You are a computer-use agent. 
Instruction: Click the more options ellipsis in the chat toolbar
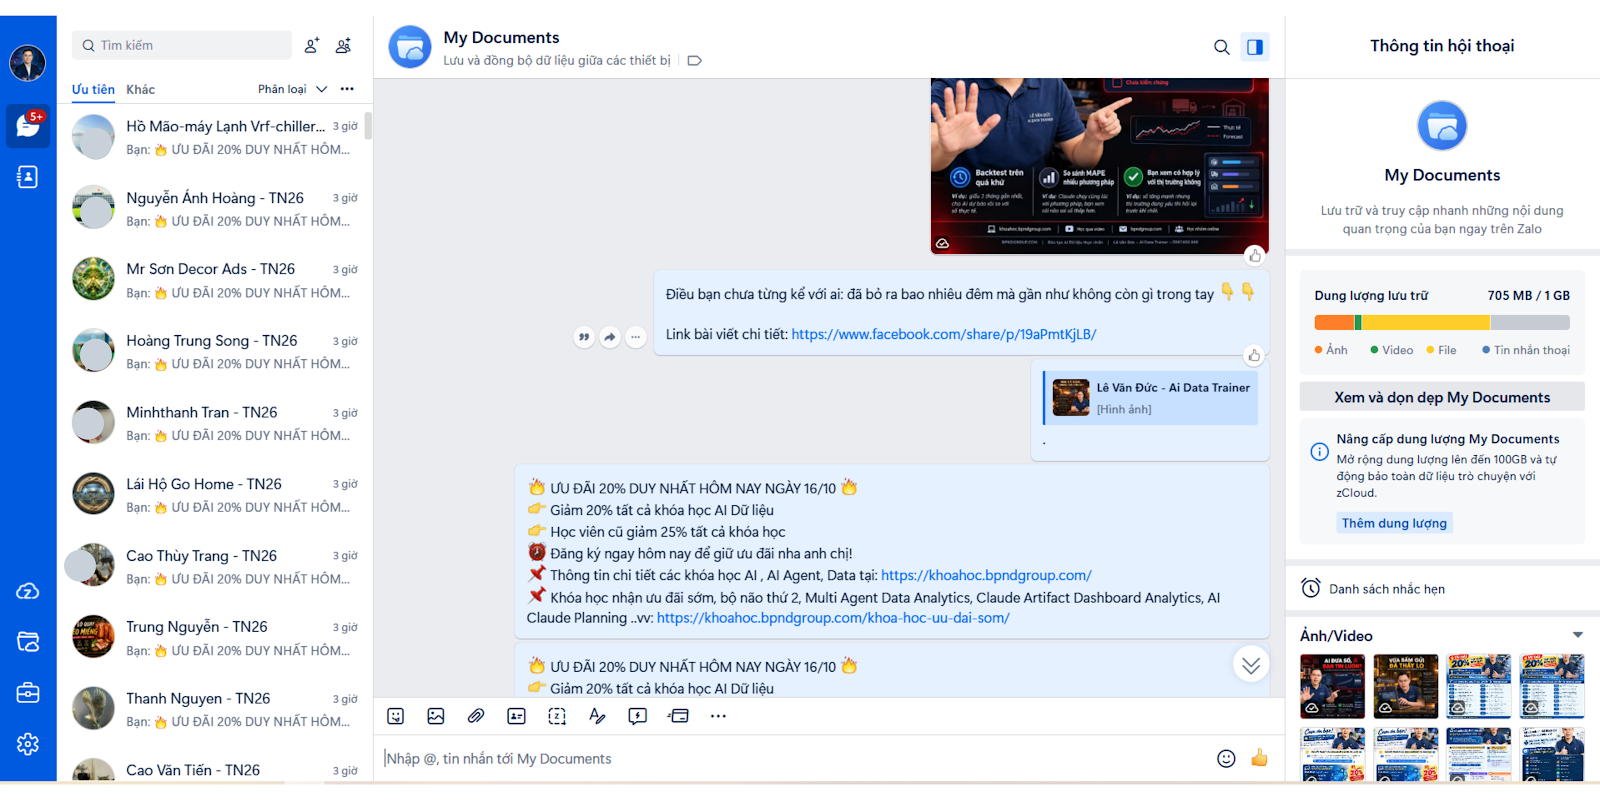click(718, 716)
